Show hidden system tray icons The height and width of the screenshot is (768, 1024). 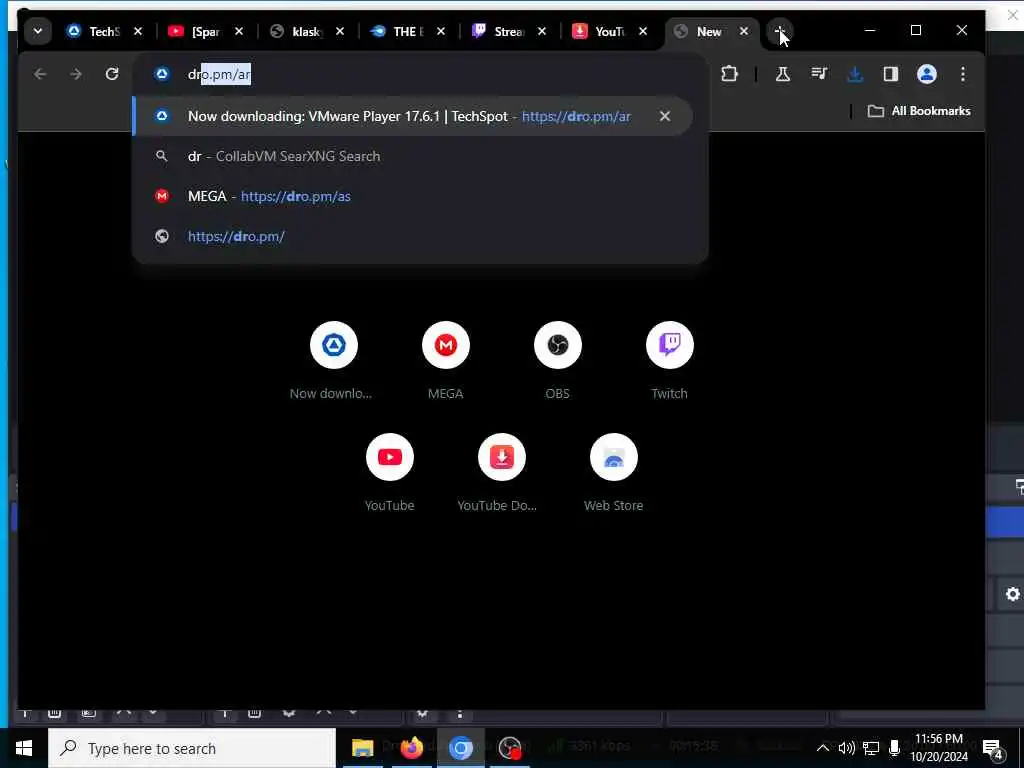[823, 748]
